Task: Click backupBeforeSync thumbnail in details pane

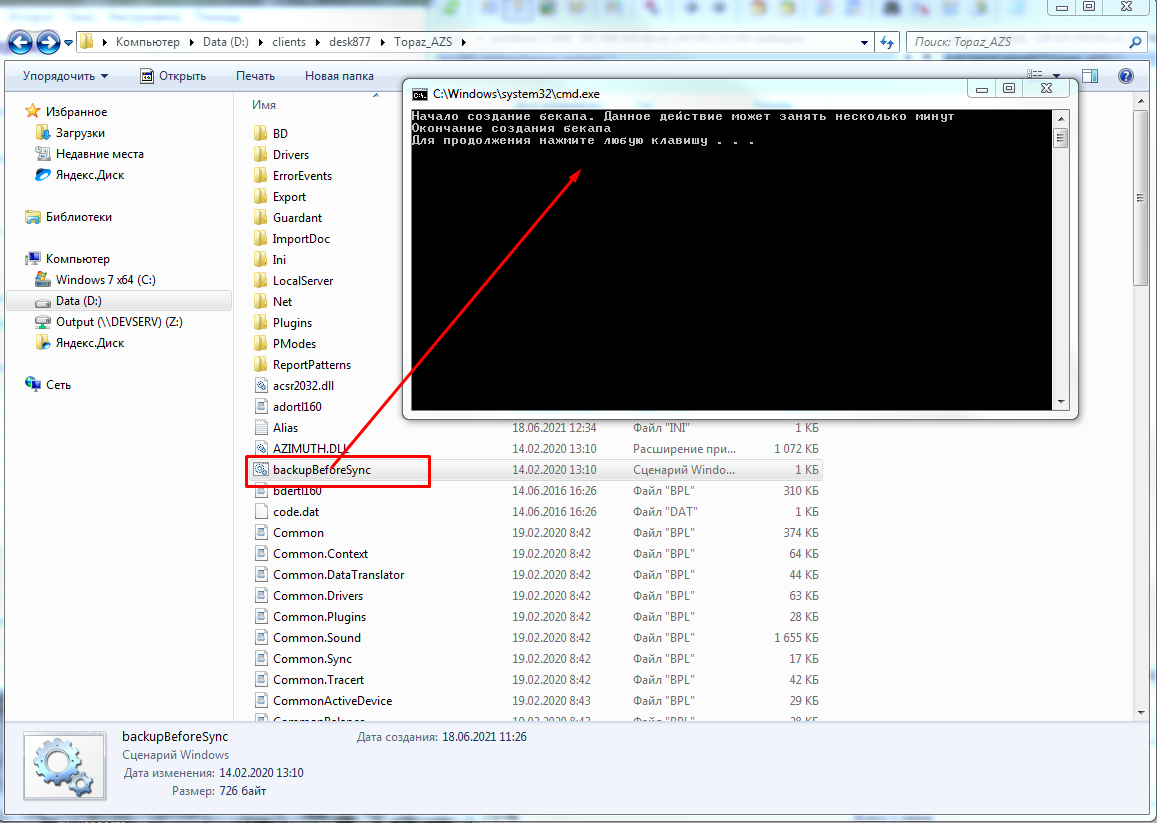Action: click(65, 765)
